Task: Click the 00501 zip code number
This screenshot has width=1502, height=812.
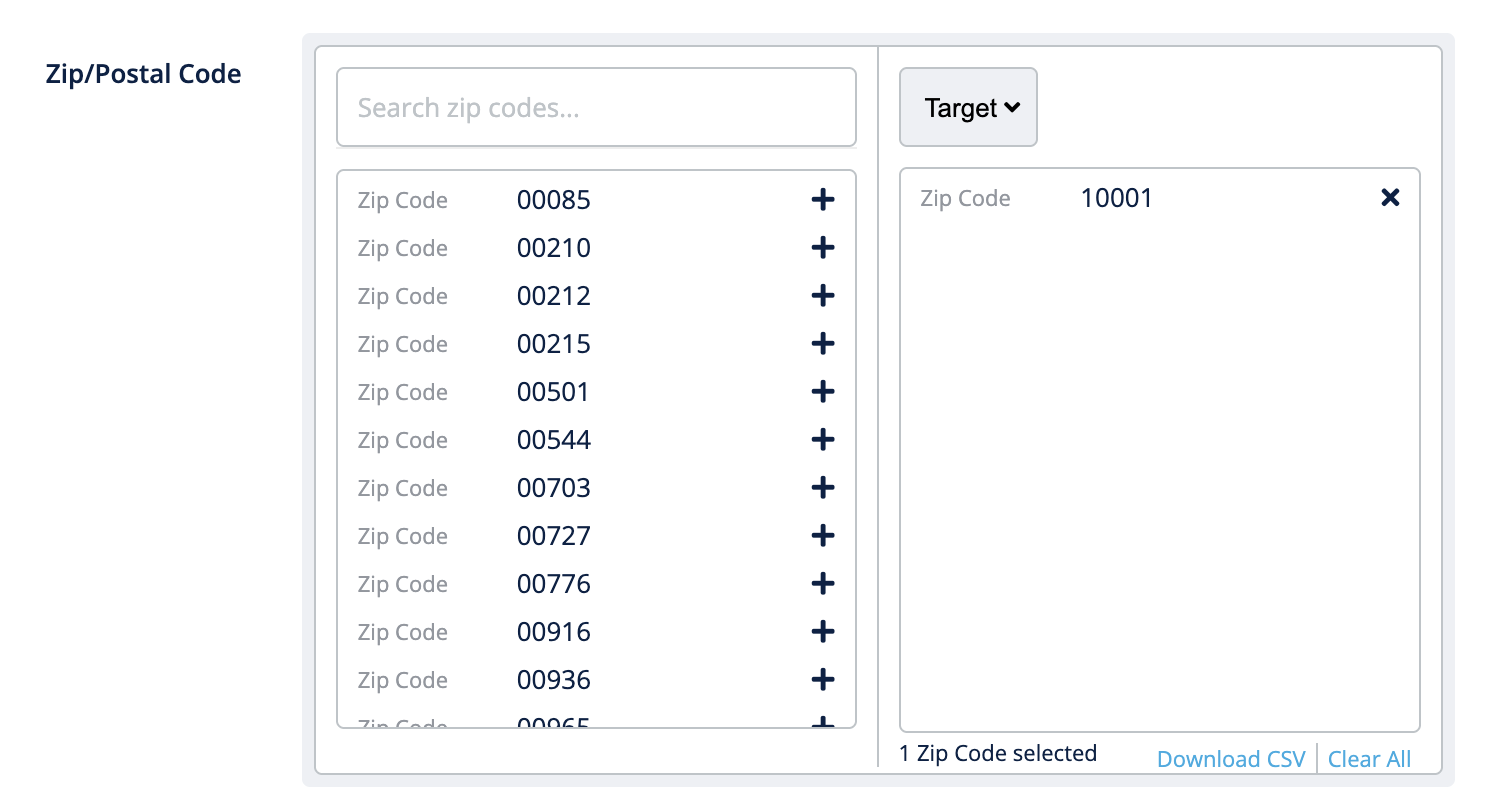Action: [553, 392]
